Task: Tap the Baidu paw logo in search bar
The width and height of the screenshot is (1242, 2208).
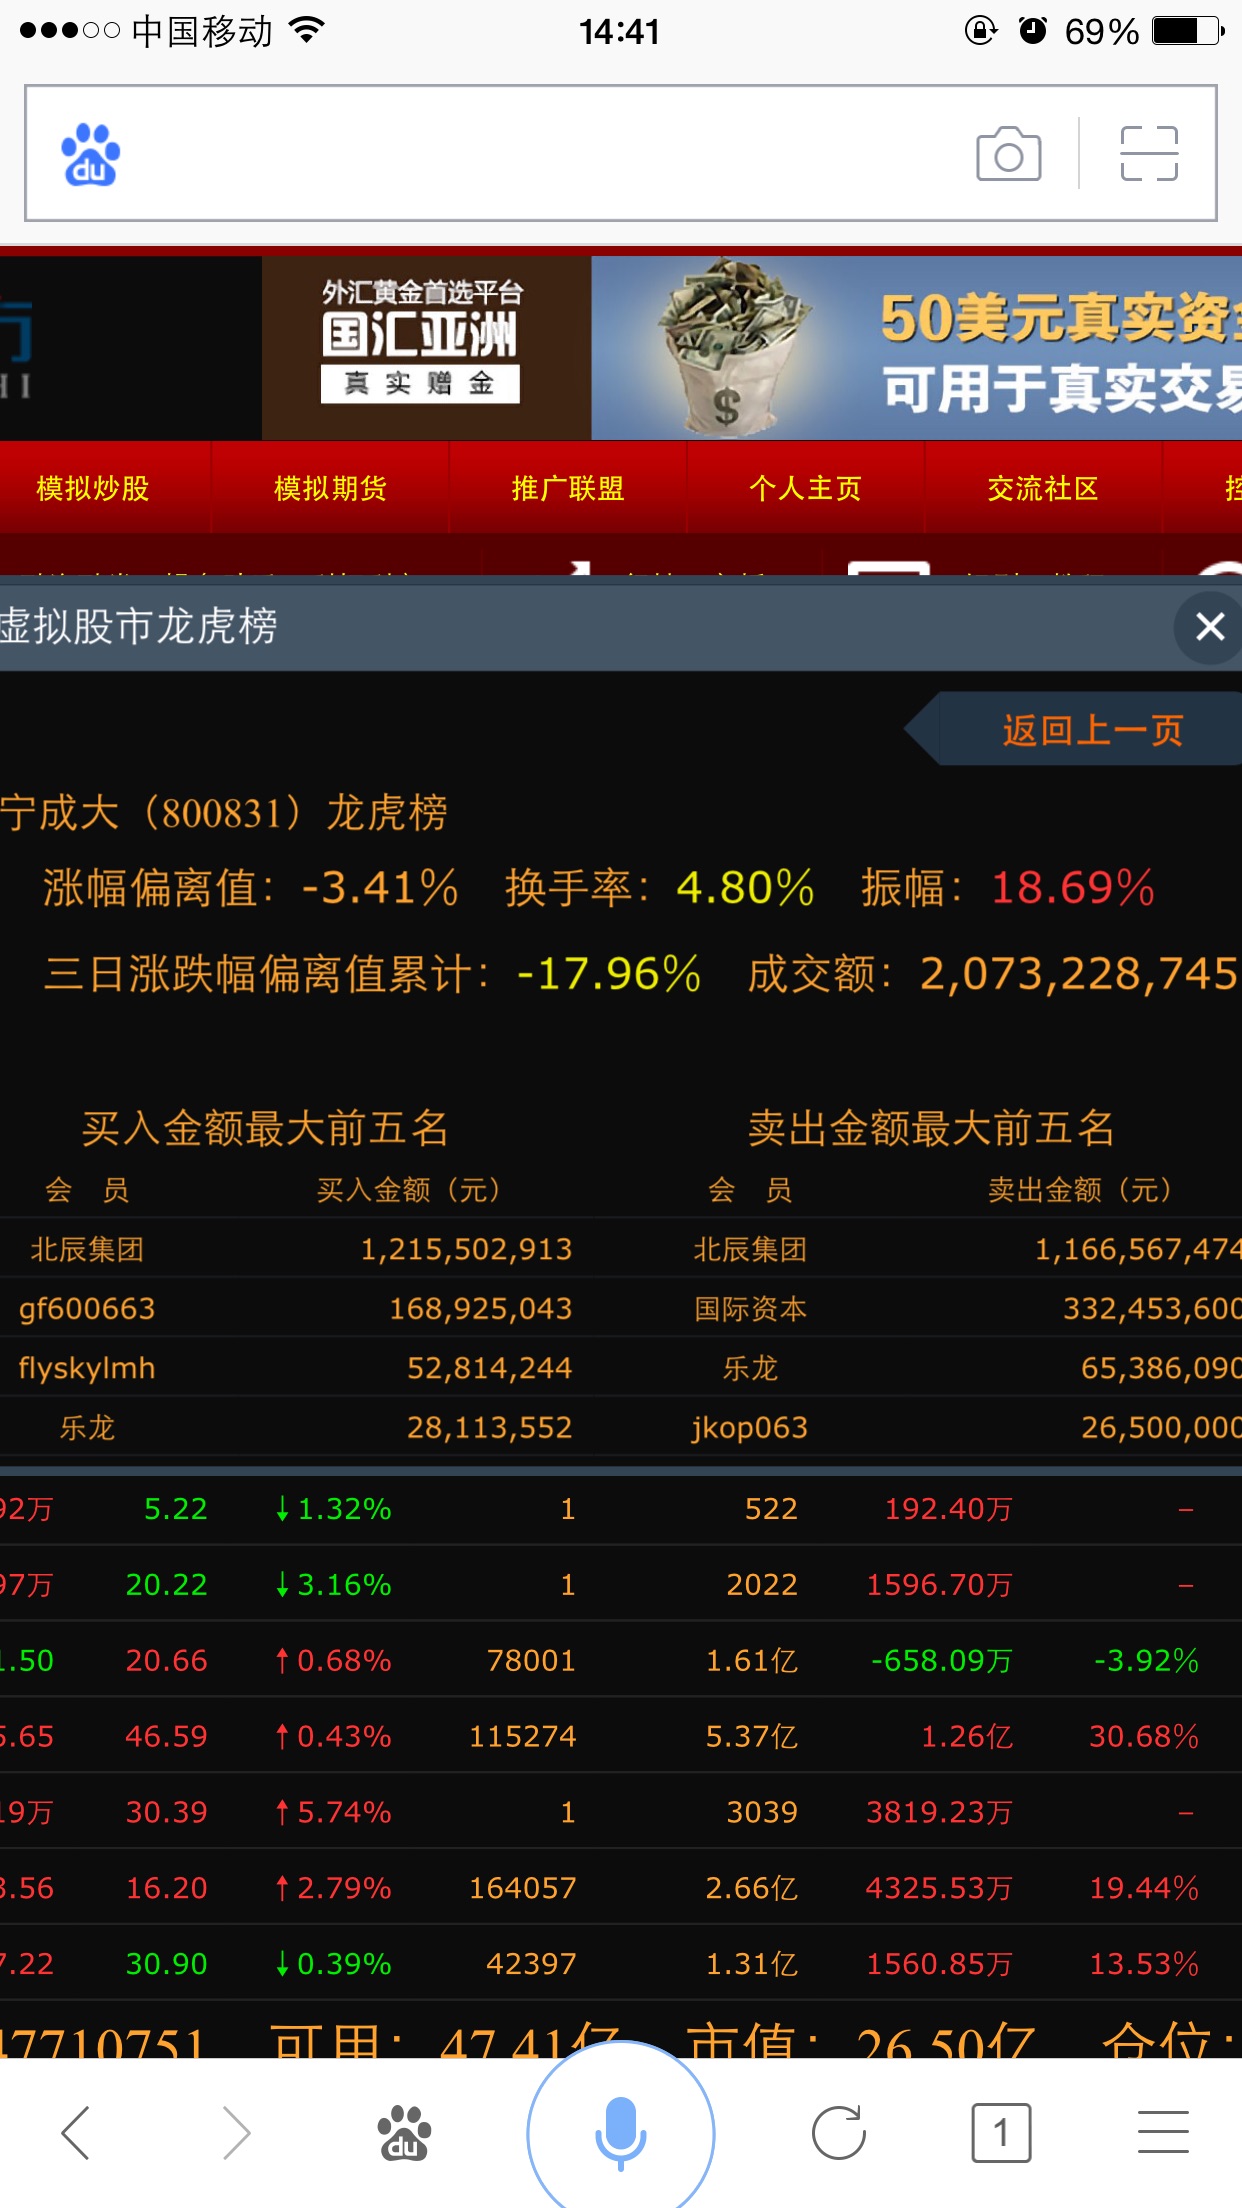Action: coord(91,155)
